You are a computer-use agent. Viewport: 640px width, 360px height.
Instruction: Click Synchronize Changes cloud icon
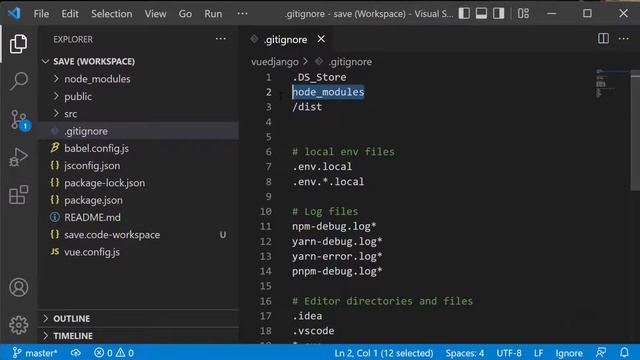click(76, 353)
